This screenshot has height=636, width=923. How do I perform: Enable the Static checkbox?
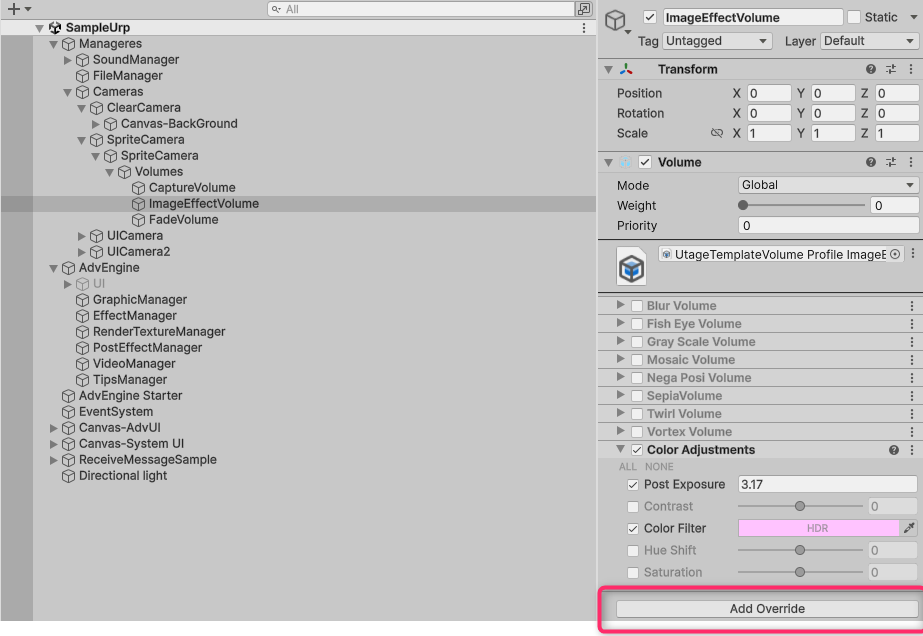pos(853,17)
